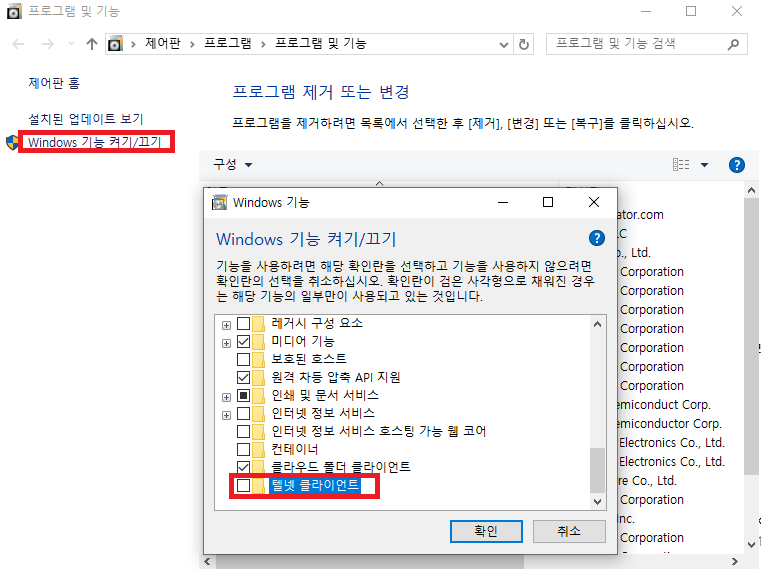Viewport: 761px width, 569px height.
Task: Open 프로그램 breadcrumb
Action: click(228, 44)
